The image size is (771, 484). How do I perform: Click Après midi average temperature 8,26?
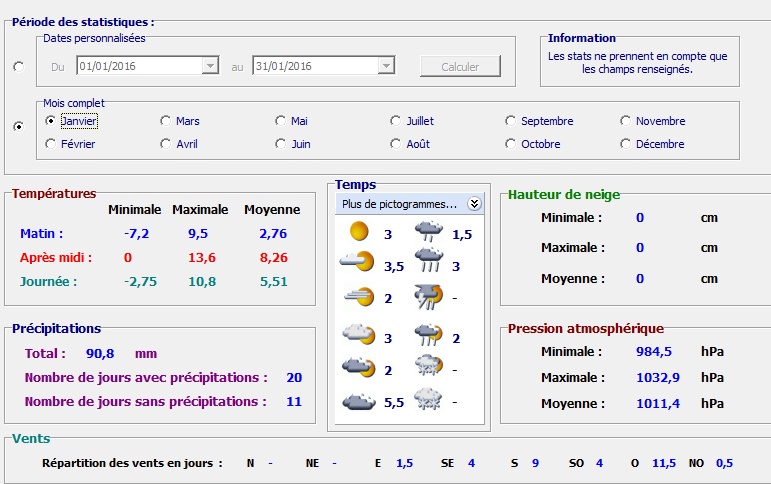[x=273, y=258]
